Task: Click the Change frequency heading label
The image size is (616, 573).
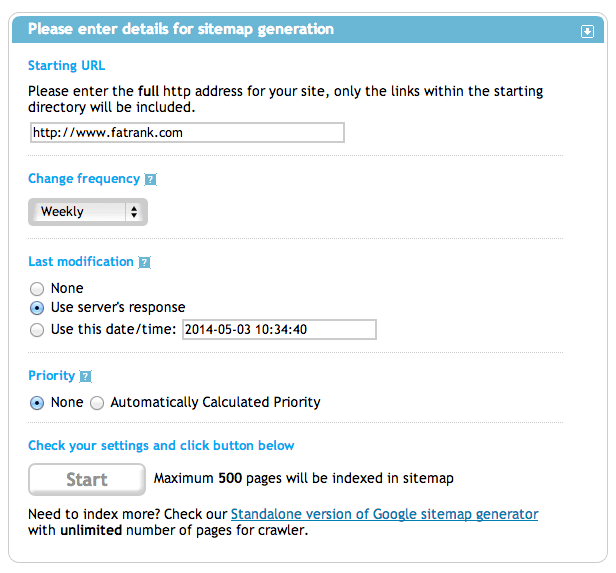Action: tap(84, 179)
